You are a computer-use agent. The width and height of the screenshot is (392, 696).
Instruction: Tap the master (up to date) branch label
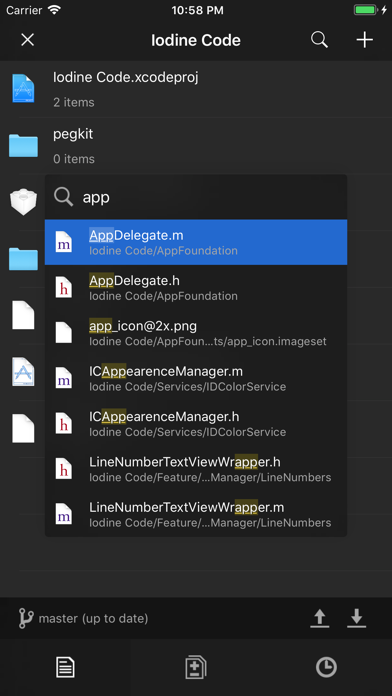pos(93,618)
